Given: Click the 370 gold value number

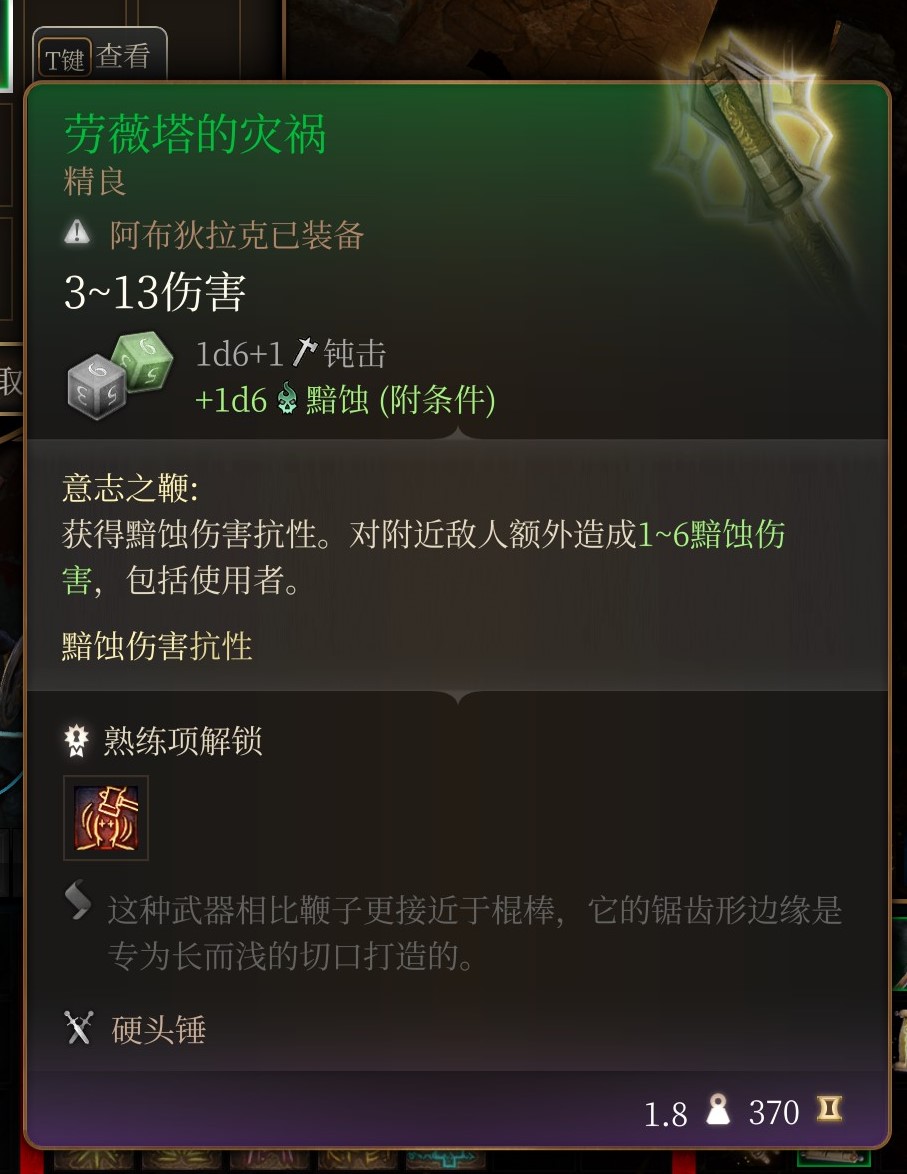Looking at the screenshot, I should click(x=774, y=1113).
